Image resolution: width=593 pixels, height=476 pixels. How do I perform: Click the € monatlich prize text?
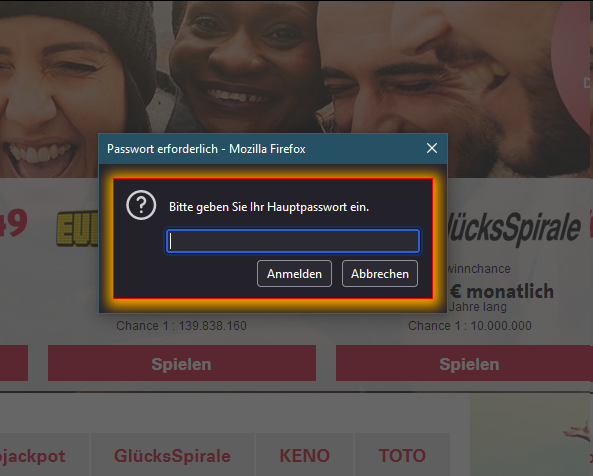pos(503,291)
